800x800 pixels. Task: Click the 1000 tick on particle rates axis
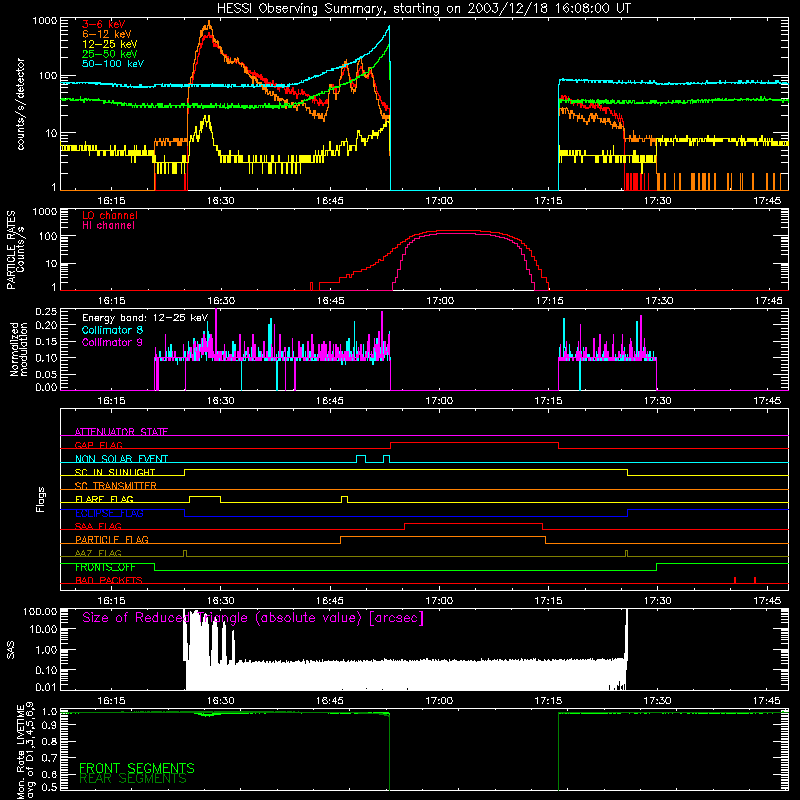pyautogui.click(x=45, y=212)
